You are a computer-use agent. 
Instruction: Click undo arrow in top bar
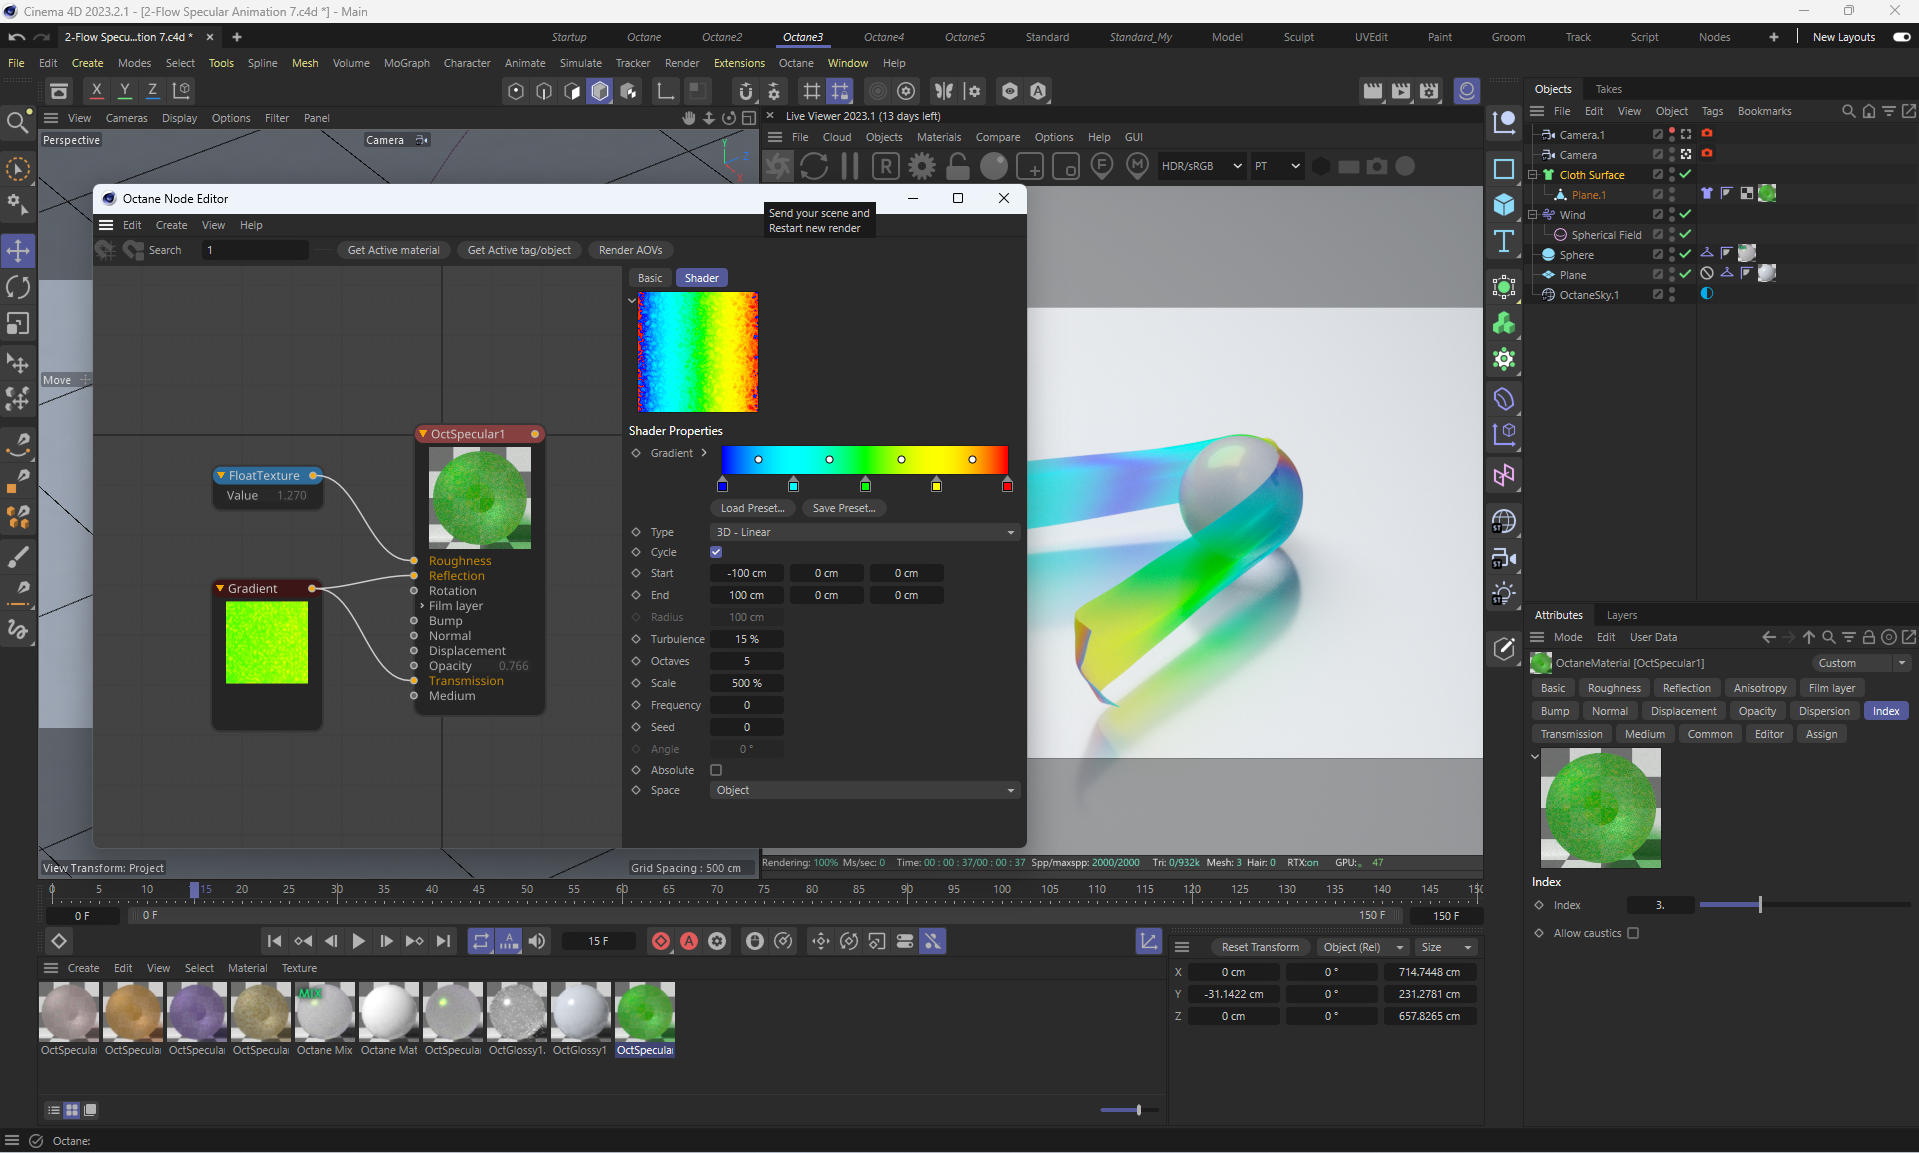tap(16, 37)
